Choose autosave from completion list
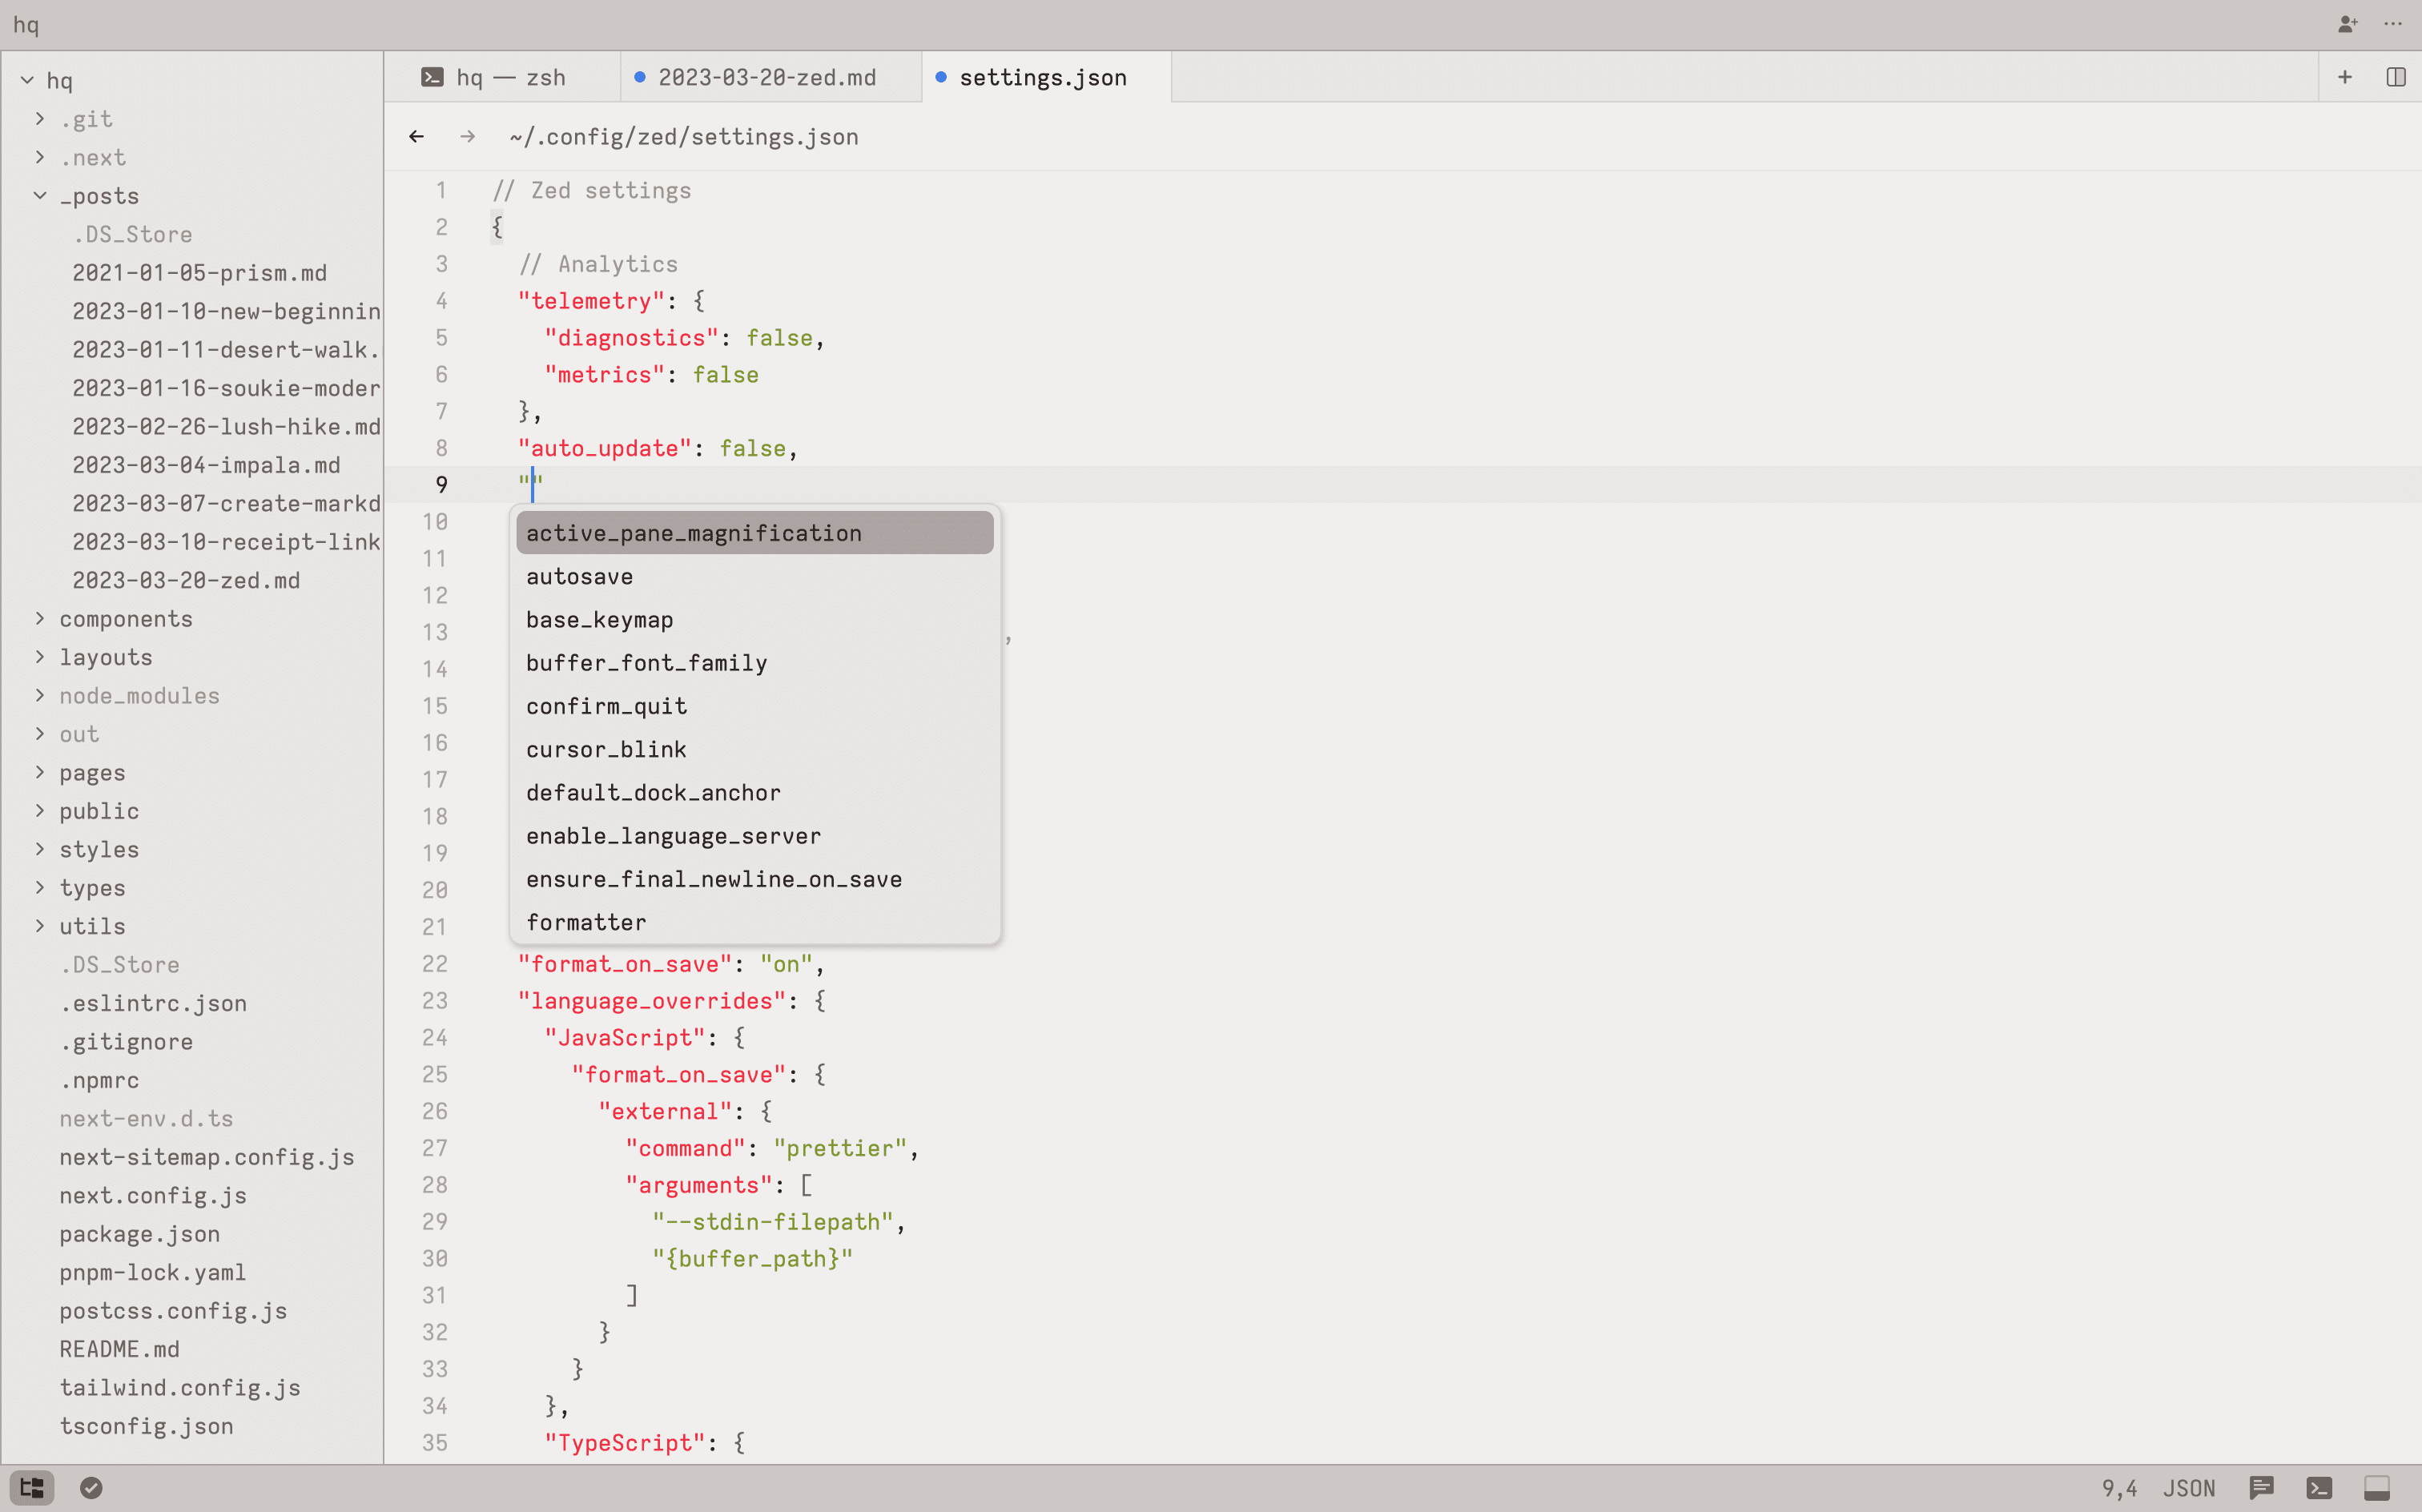The height and width of the screenshot is (1512, 2422). pyautogui.click(x=755, y=576)
